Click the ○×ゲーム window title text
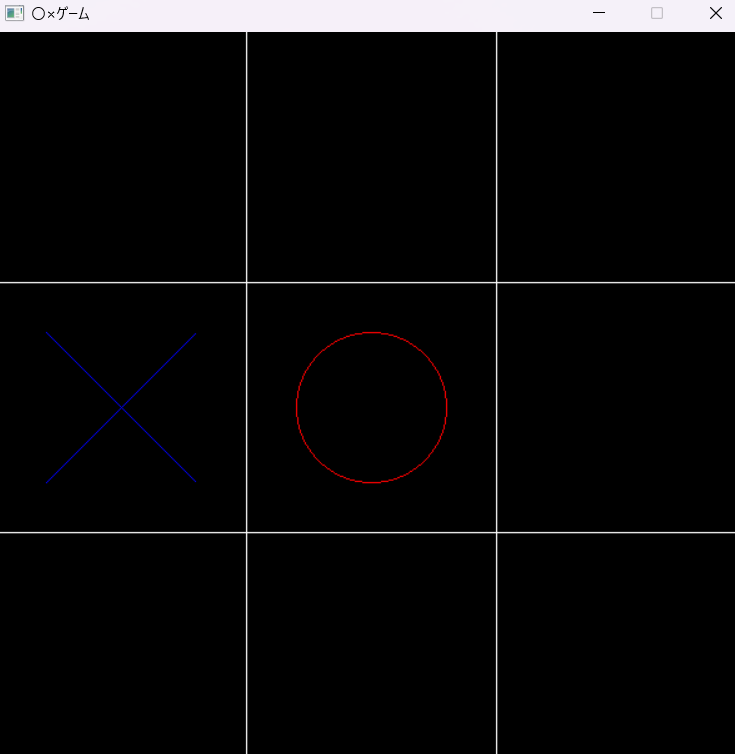 60,13
